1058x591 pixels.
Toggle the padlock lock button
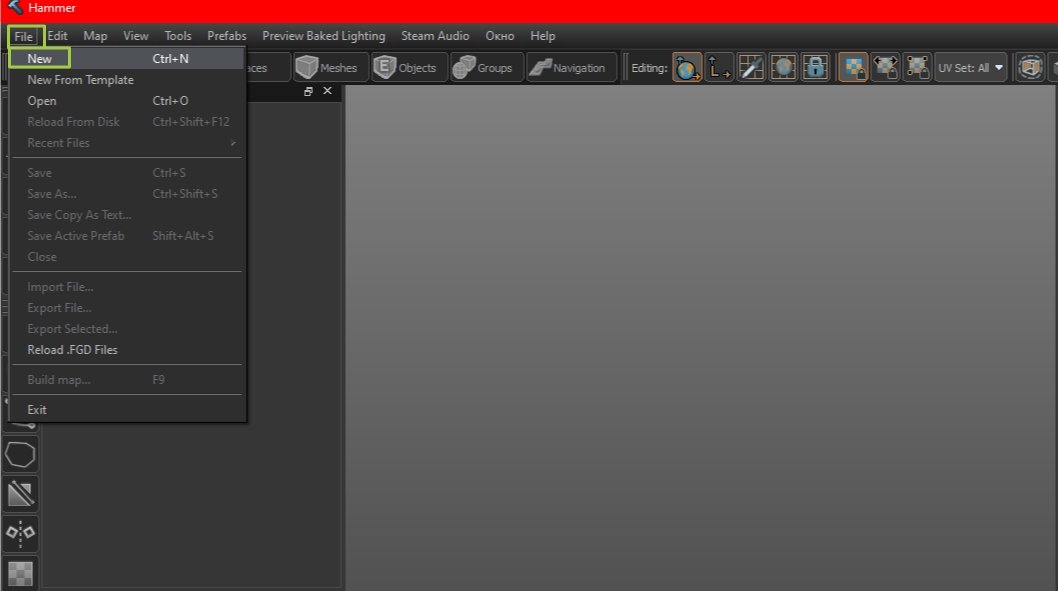[x=815, y=68]
